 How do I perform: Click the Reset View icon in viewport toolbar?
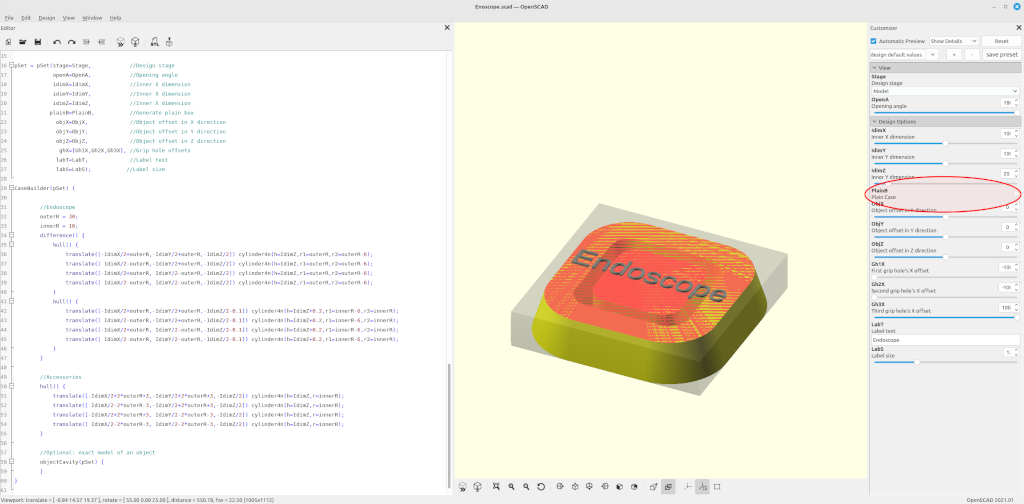point(541,486)
